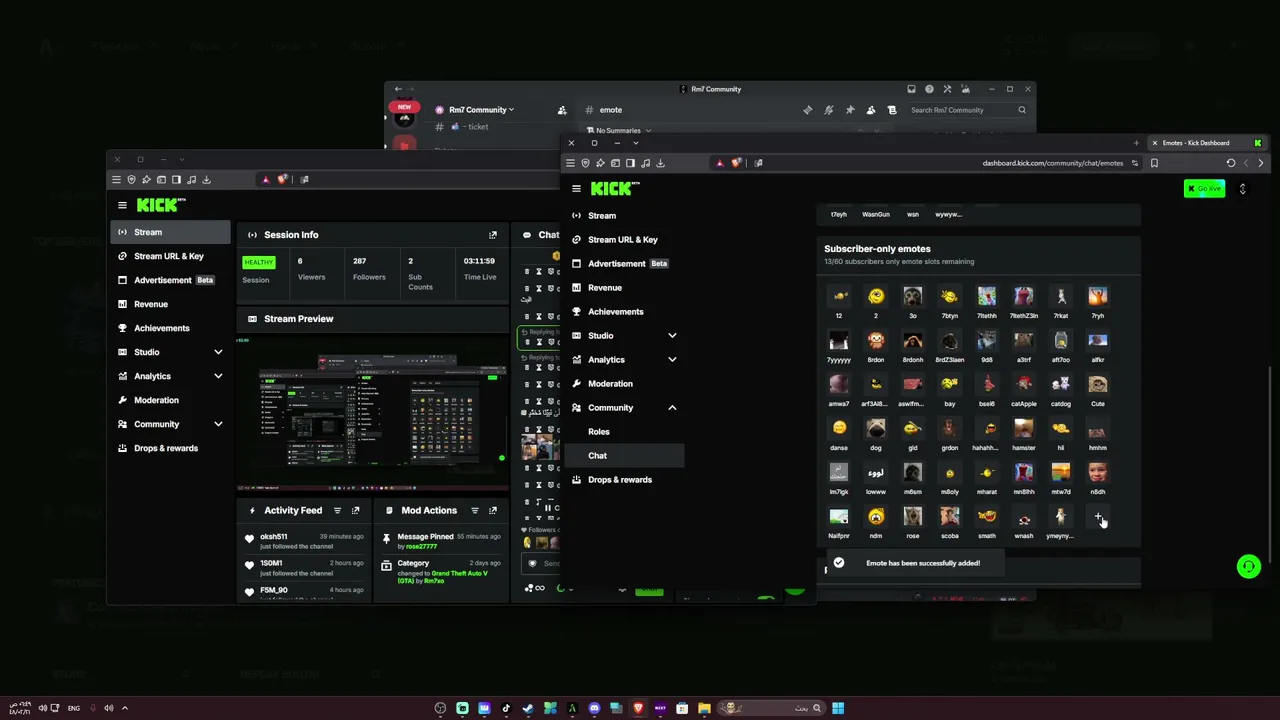Open Windows Start button on taskbar
The height and width of the screenshot is (720, 1280).
tap(838, 708)
